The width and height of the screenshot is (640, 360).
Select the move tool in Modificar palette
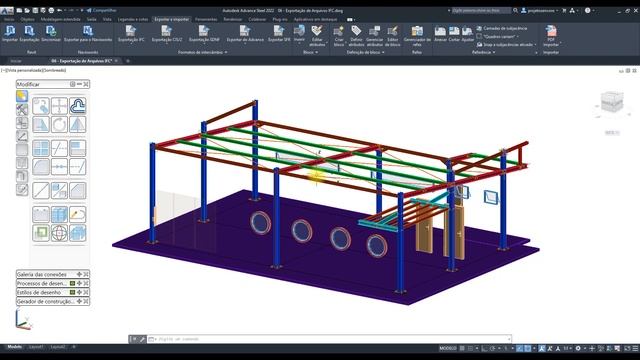pos(59,106)
